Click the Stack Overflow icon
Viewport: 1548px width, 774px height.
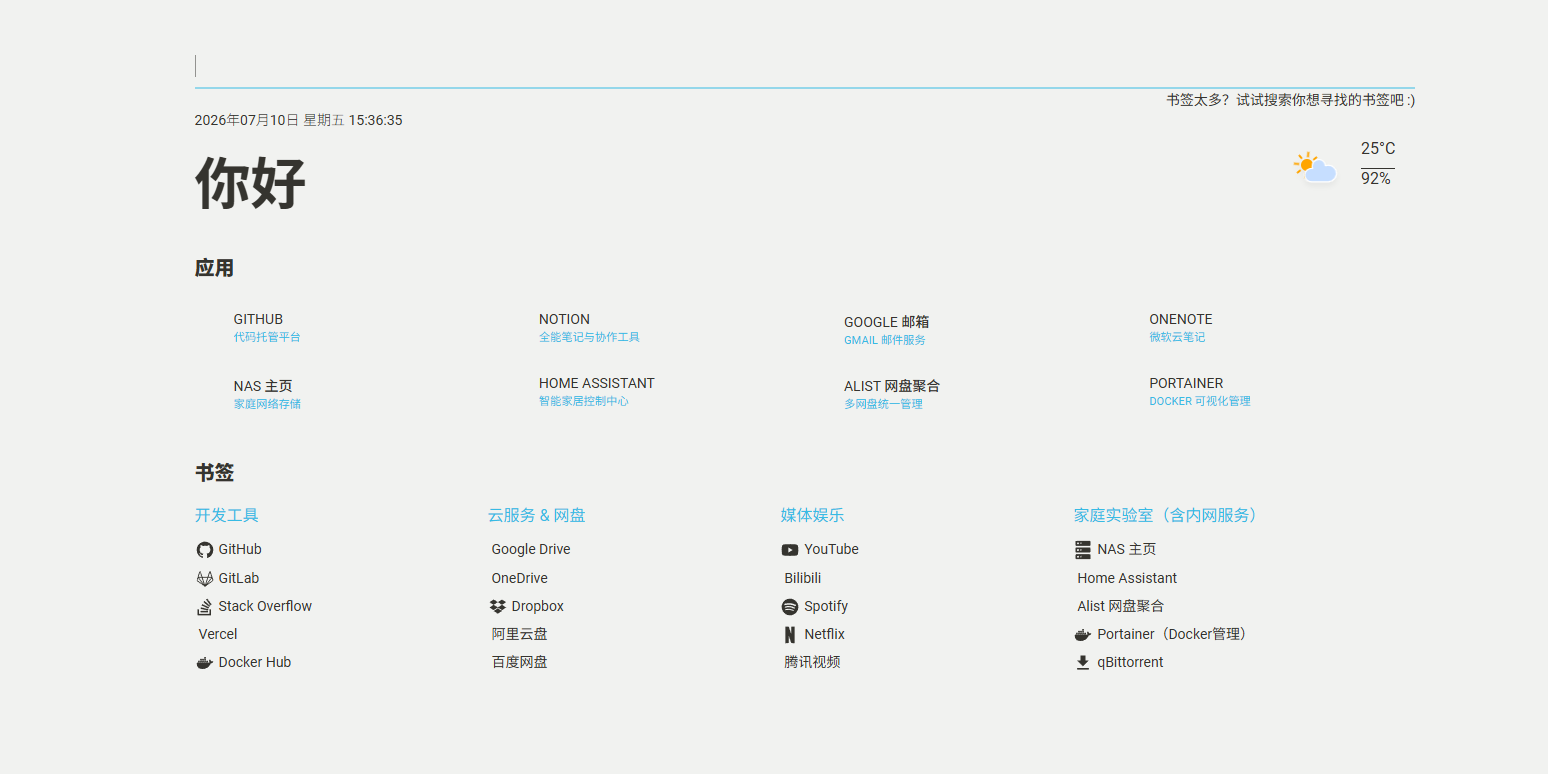click(205, 606)
